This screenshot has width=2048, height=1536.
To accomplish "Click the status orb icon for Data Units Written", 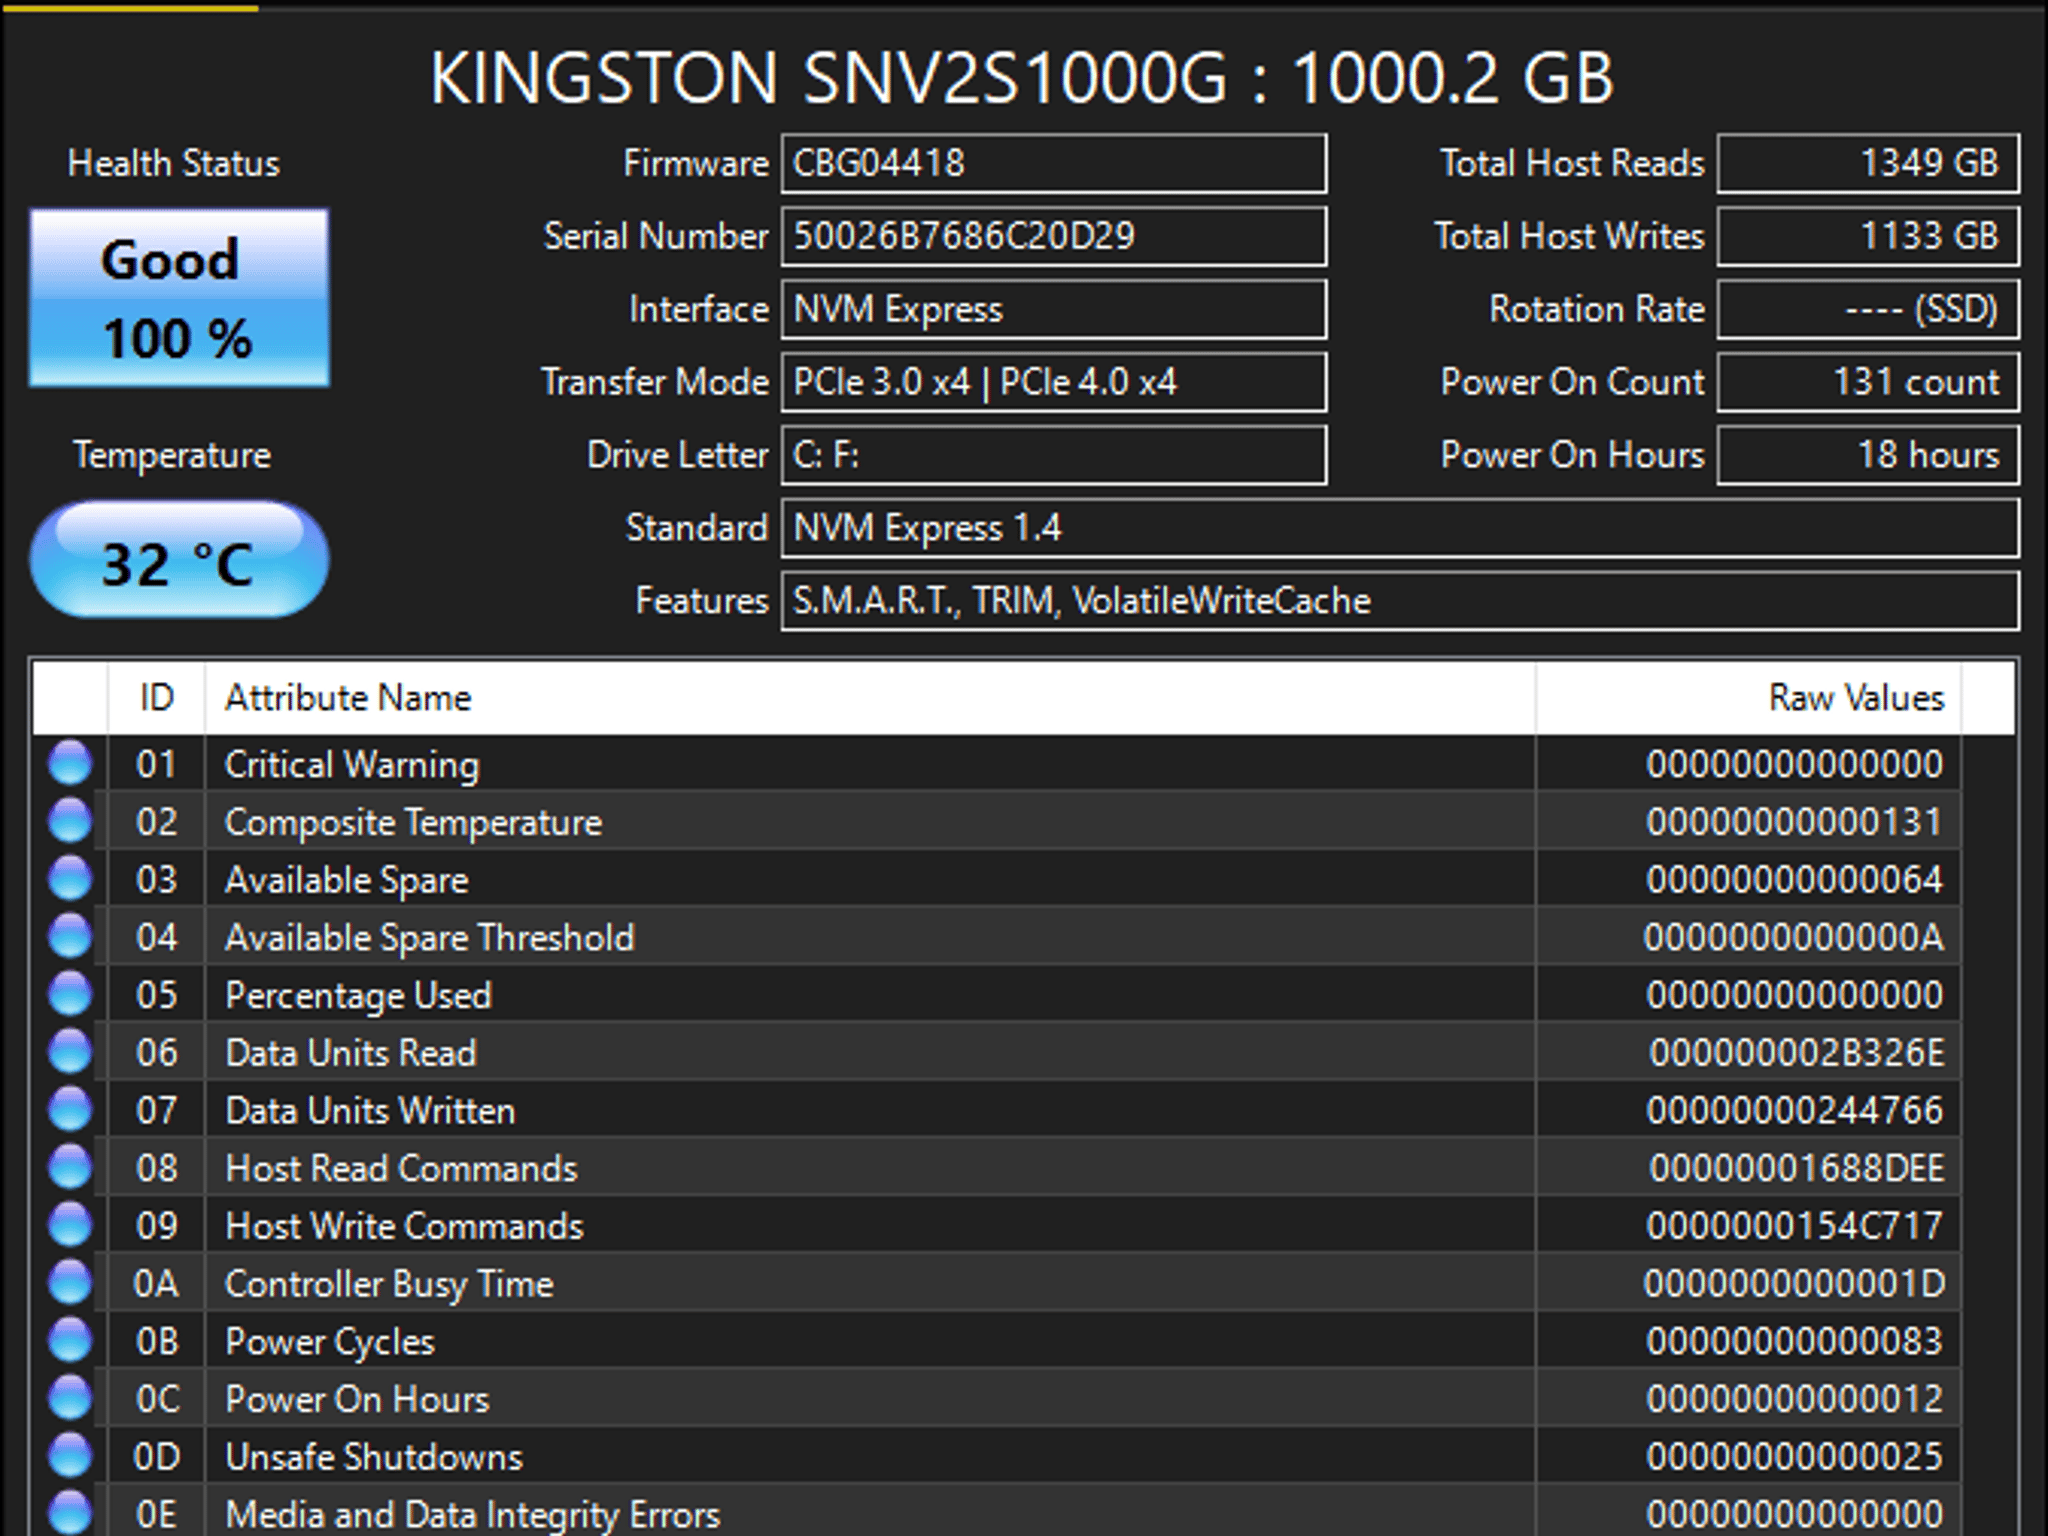I will click(x=70, y=1110).
